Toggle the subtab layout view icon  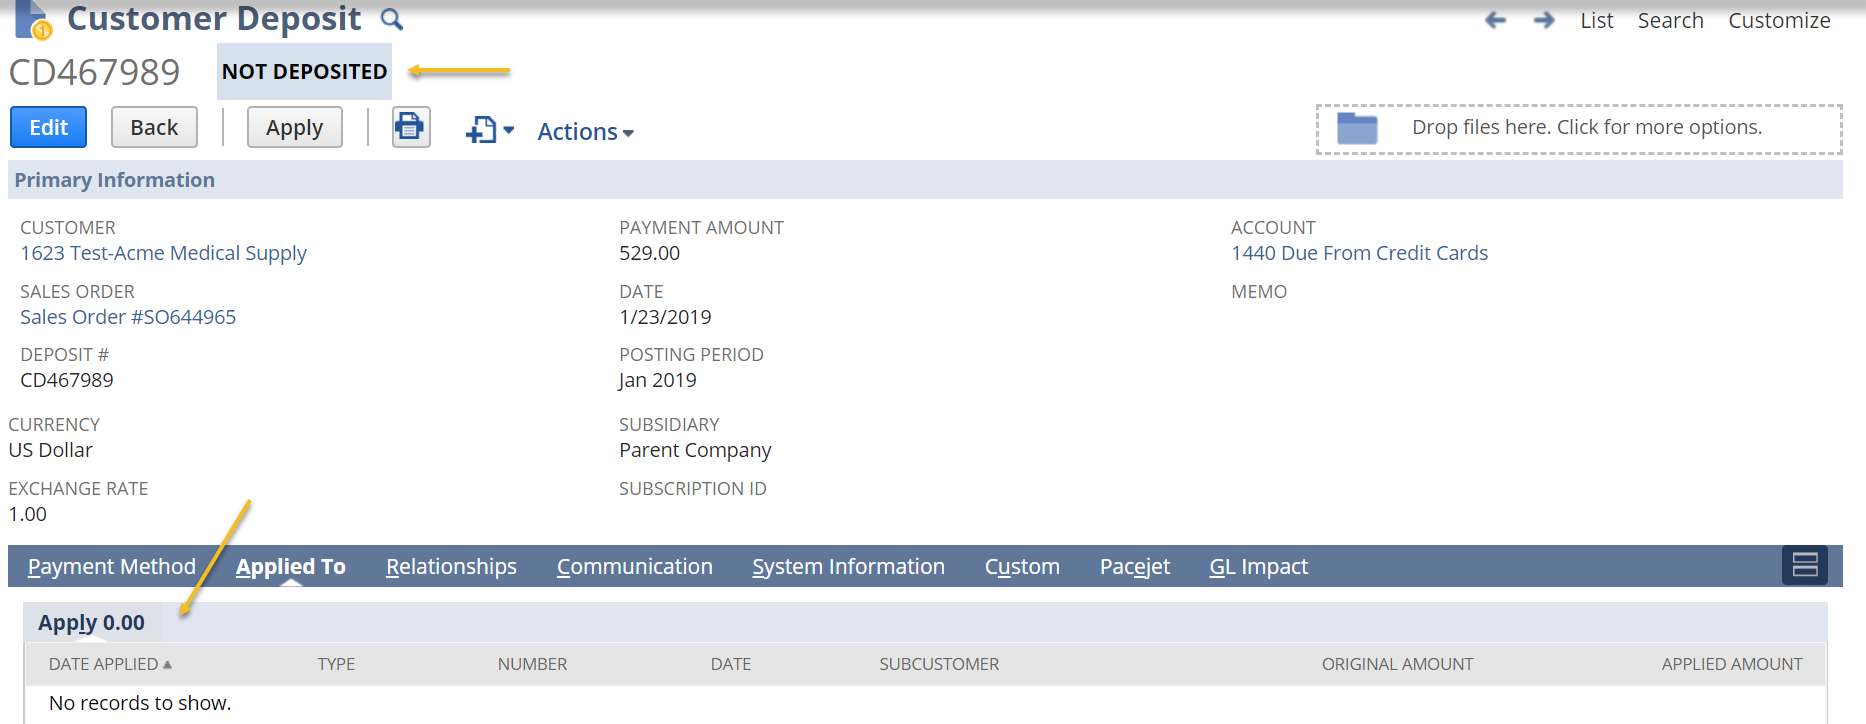pos(1804,565)
